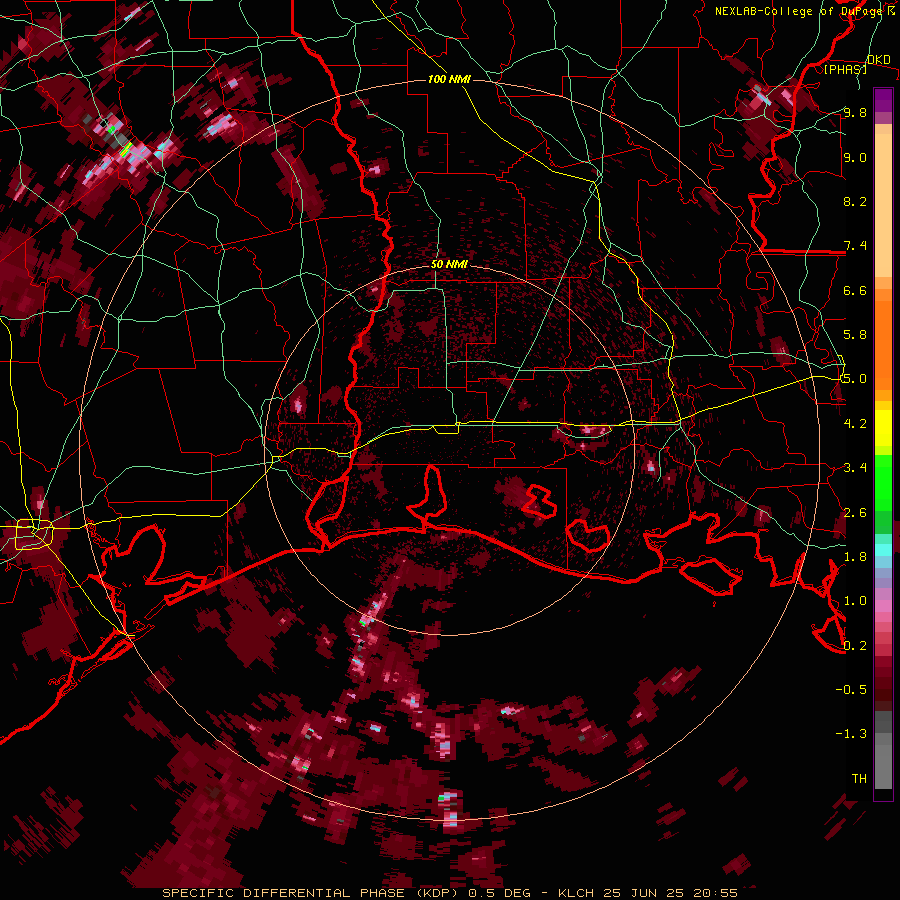Click the 0.5 DEG elevation angle text
This screenshot has height=900, width=900.
coord(499,893)
